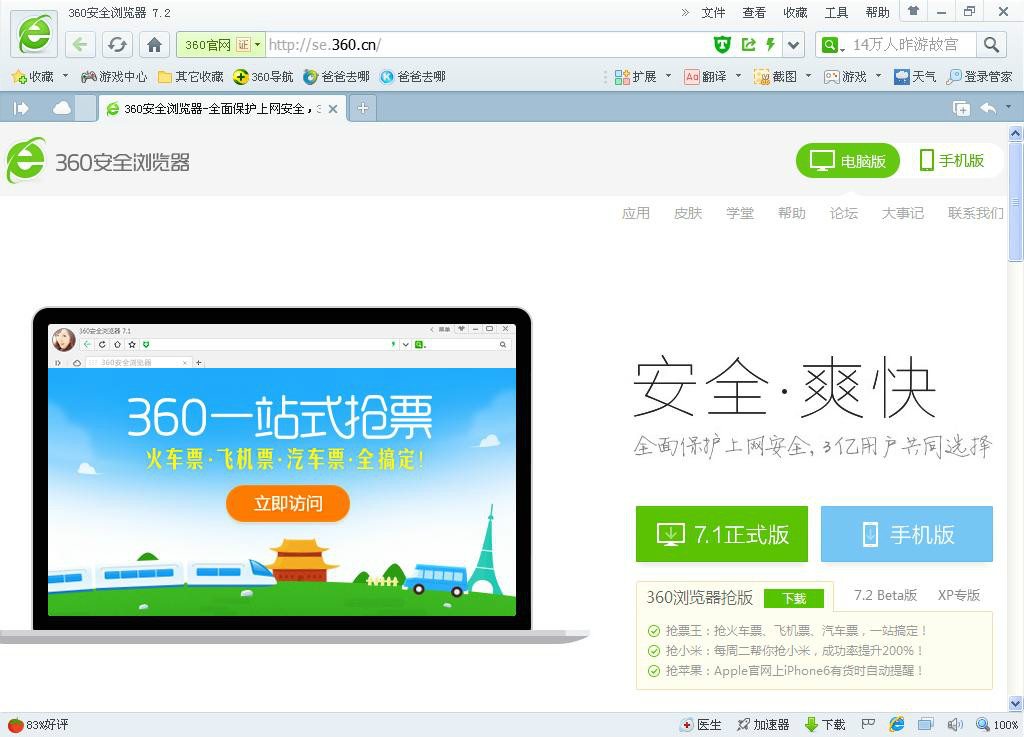
Task: Open the 加速器 accelerator in status bar
Action: [x=763, y=725]
